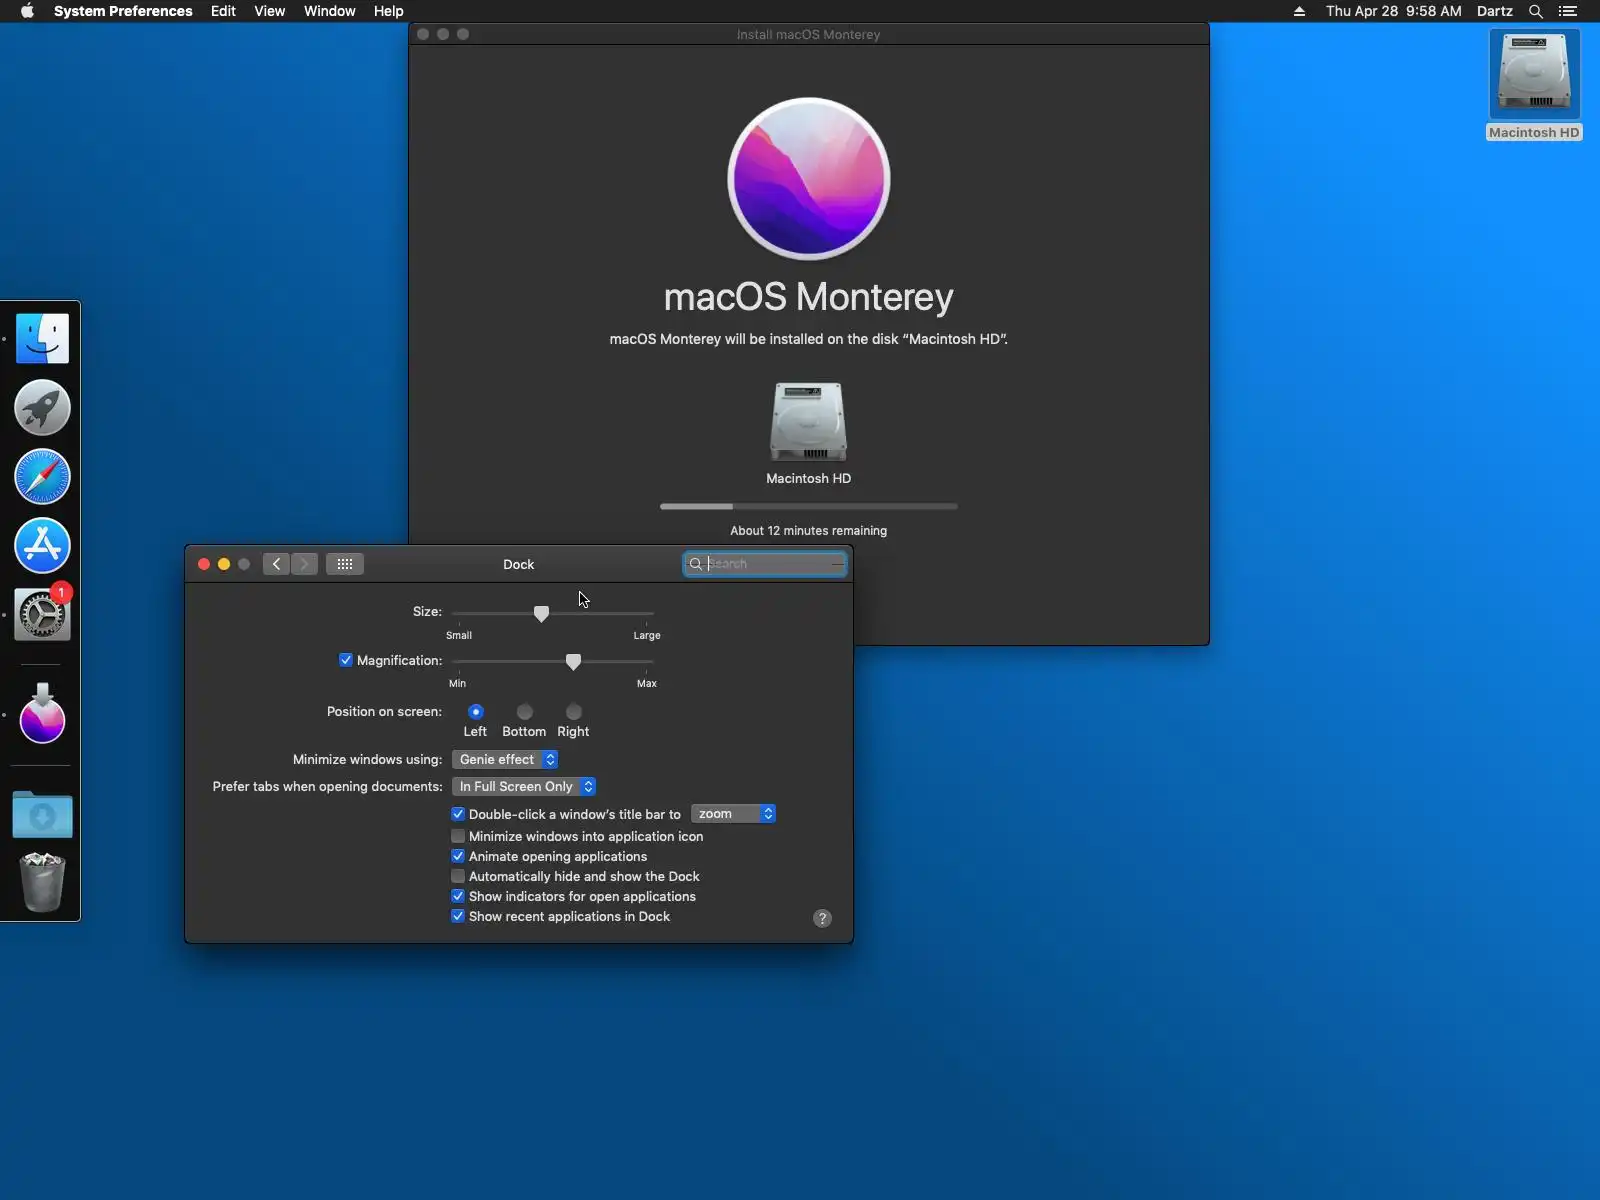Image resolution: width=1600 pixels, height=1200 pixels.
Task: Click the 'About 12 minutes remaining' text
Action: 808,531
